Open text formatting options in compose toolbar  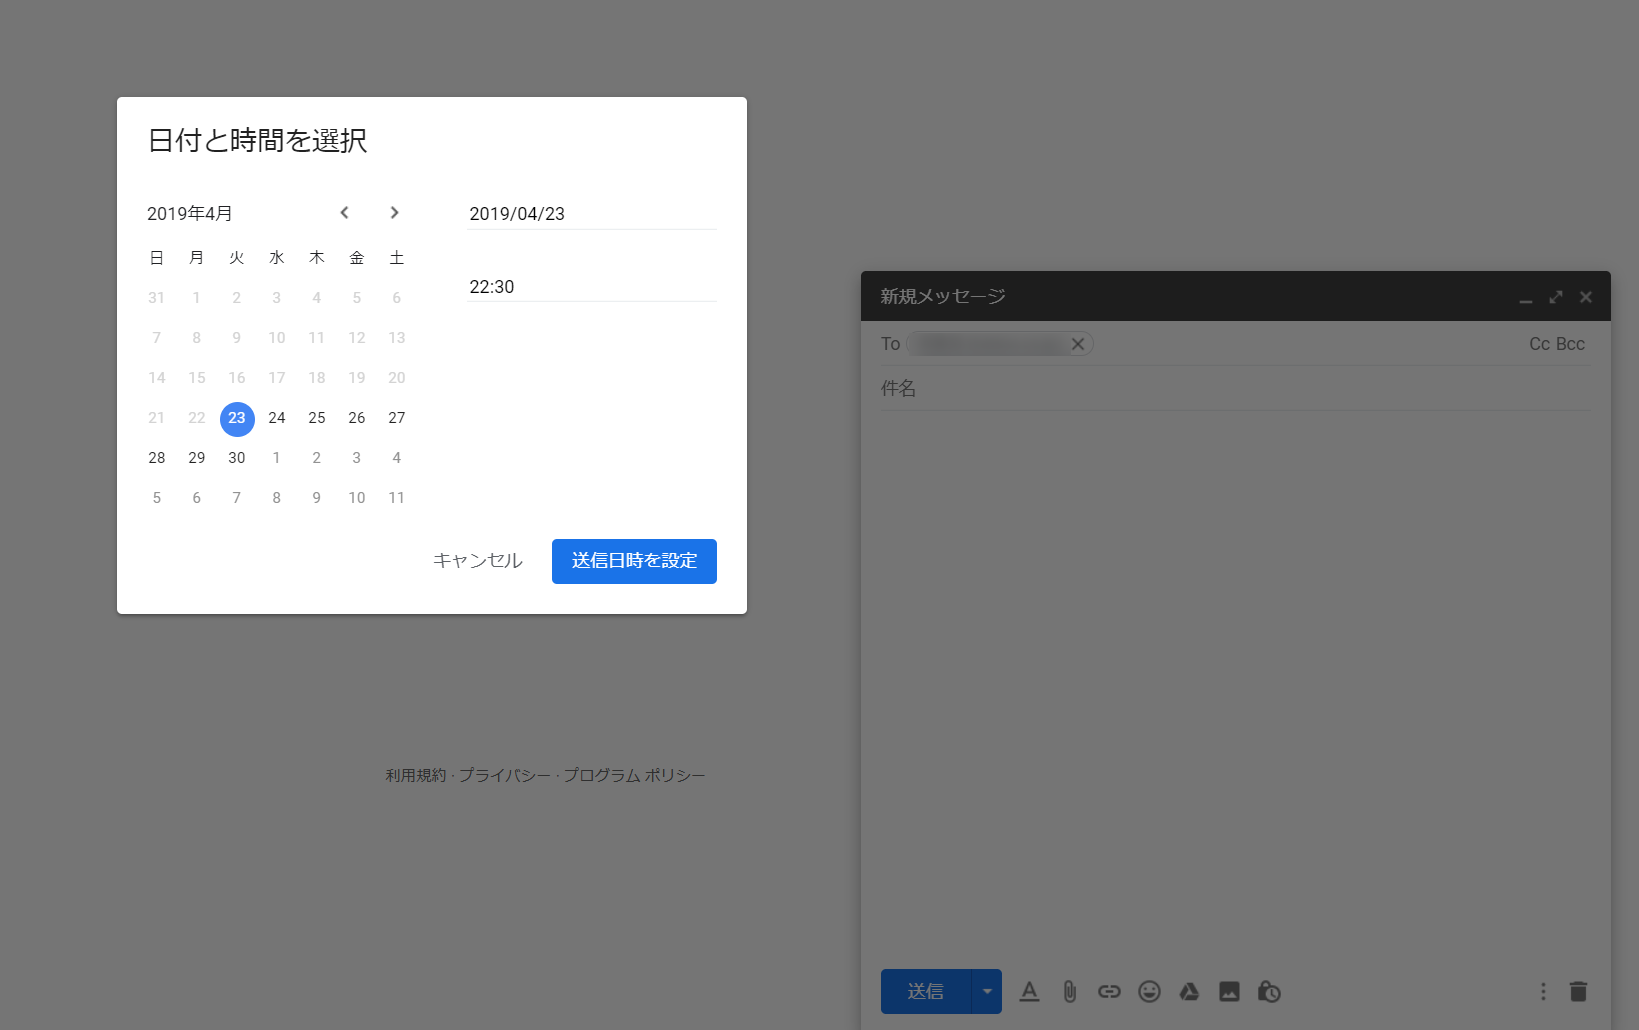1029,991
